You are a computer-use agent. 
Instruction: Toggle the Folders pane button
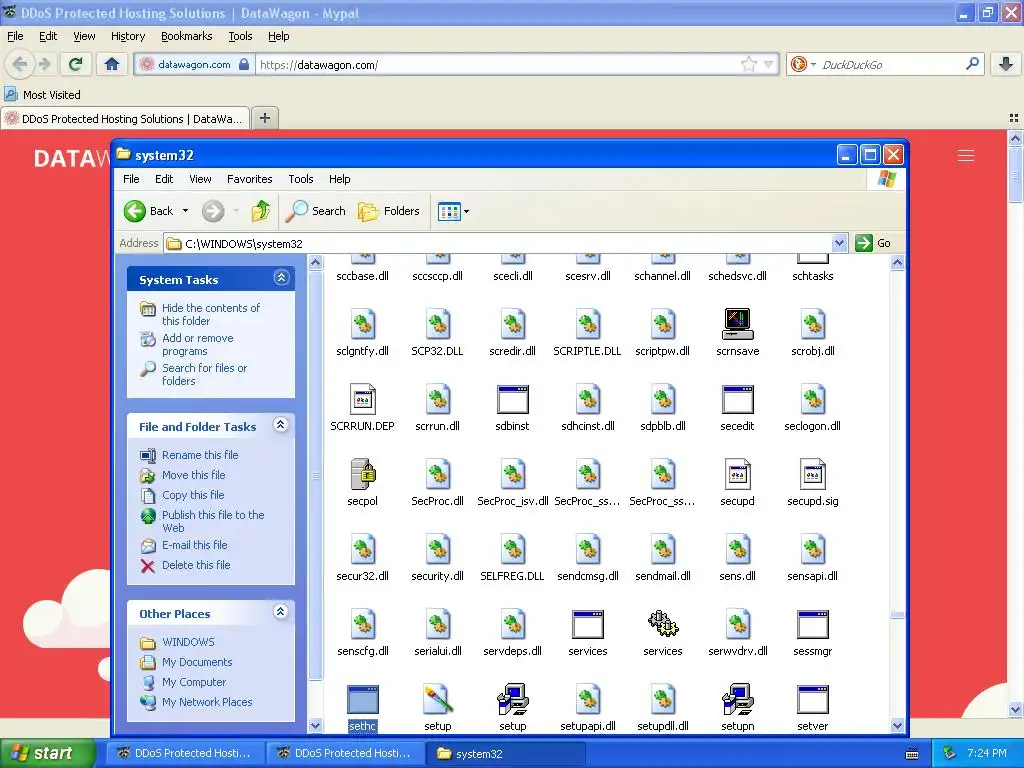click(389, 211)
